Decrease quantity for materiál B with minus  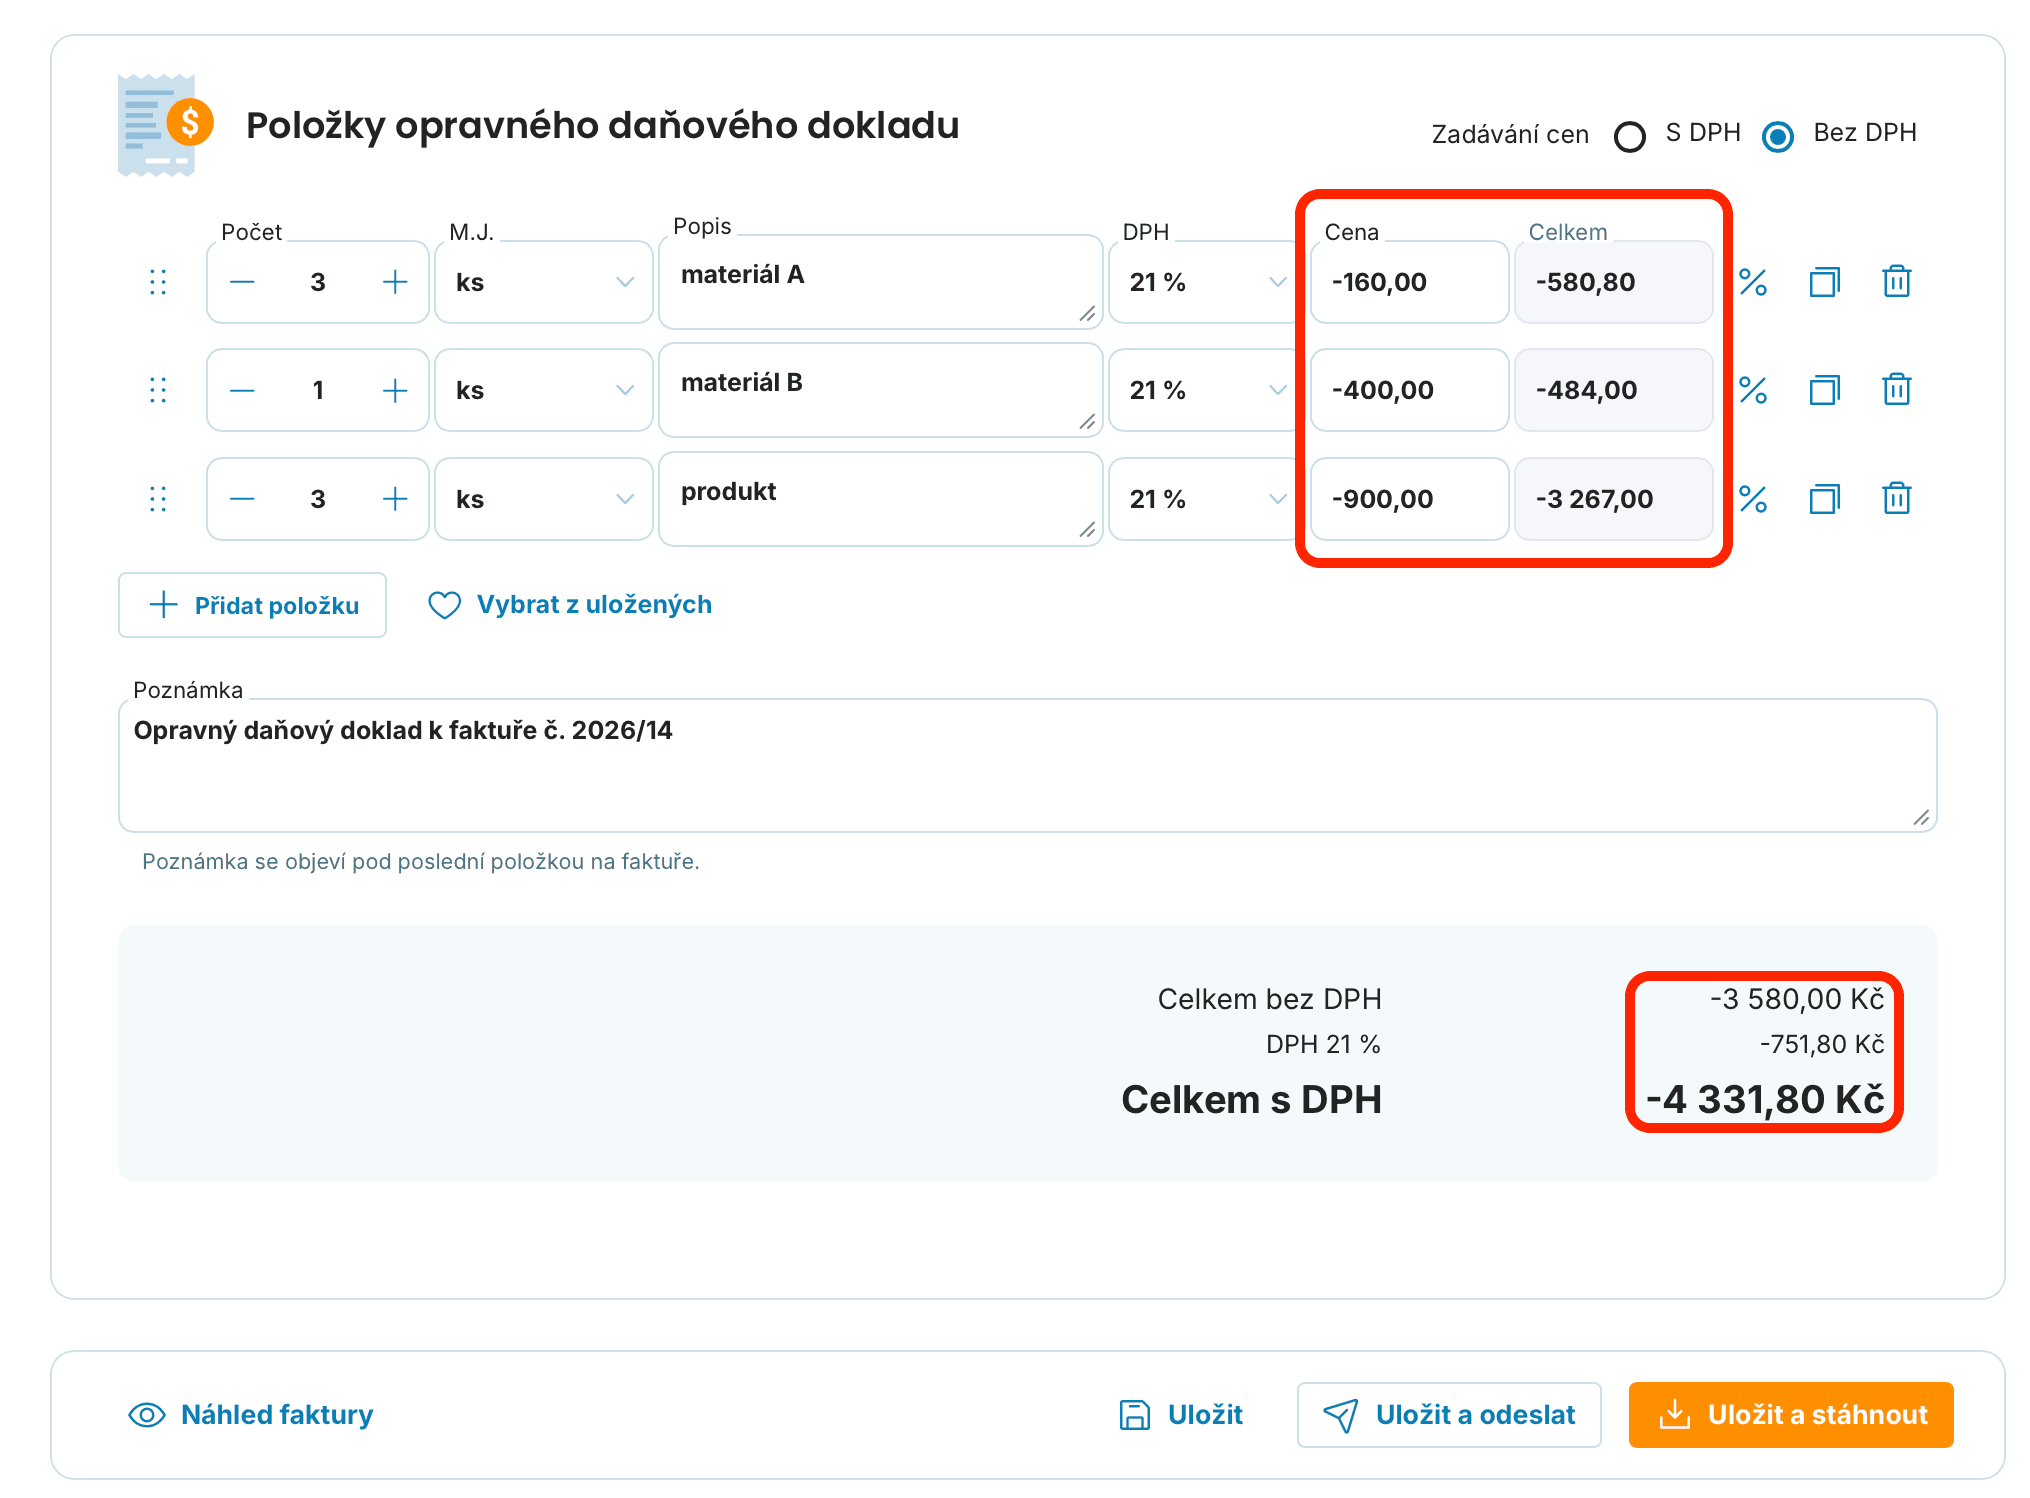242,390
